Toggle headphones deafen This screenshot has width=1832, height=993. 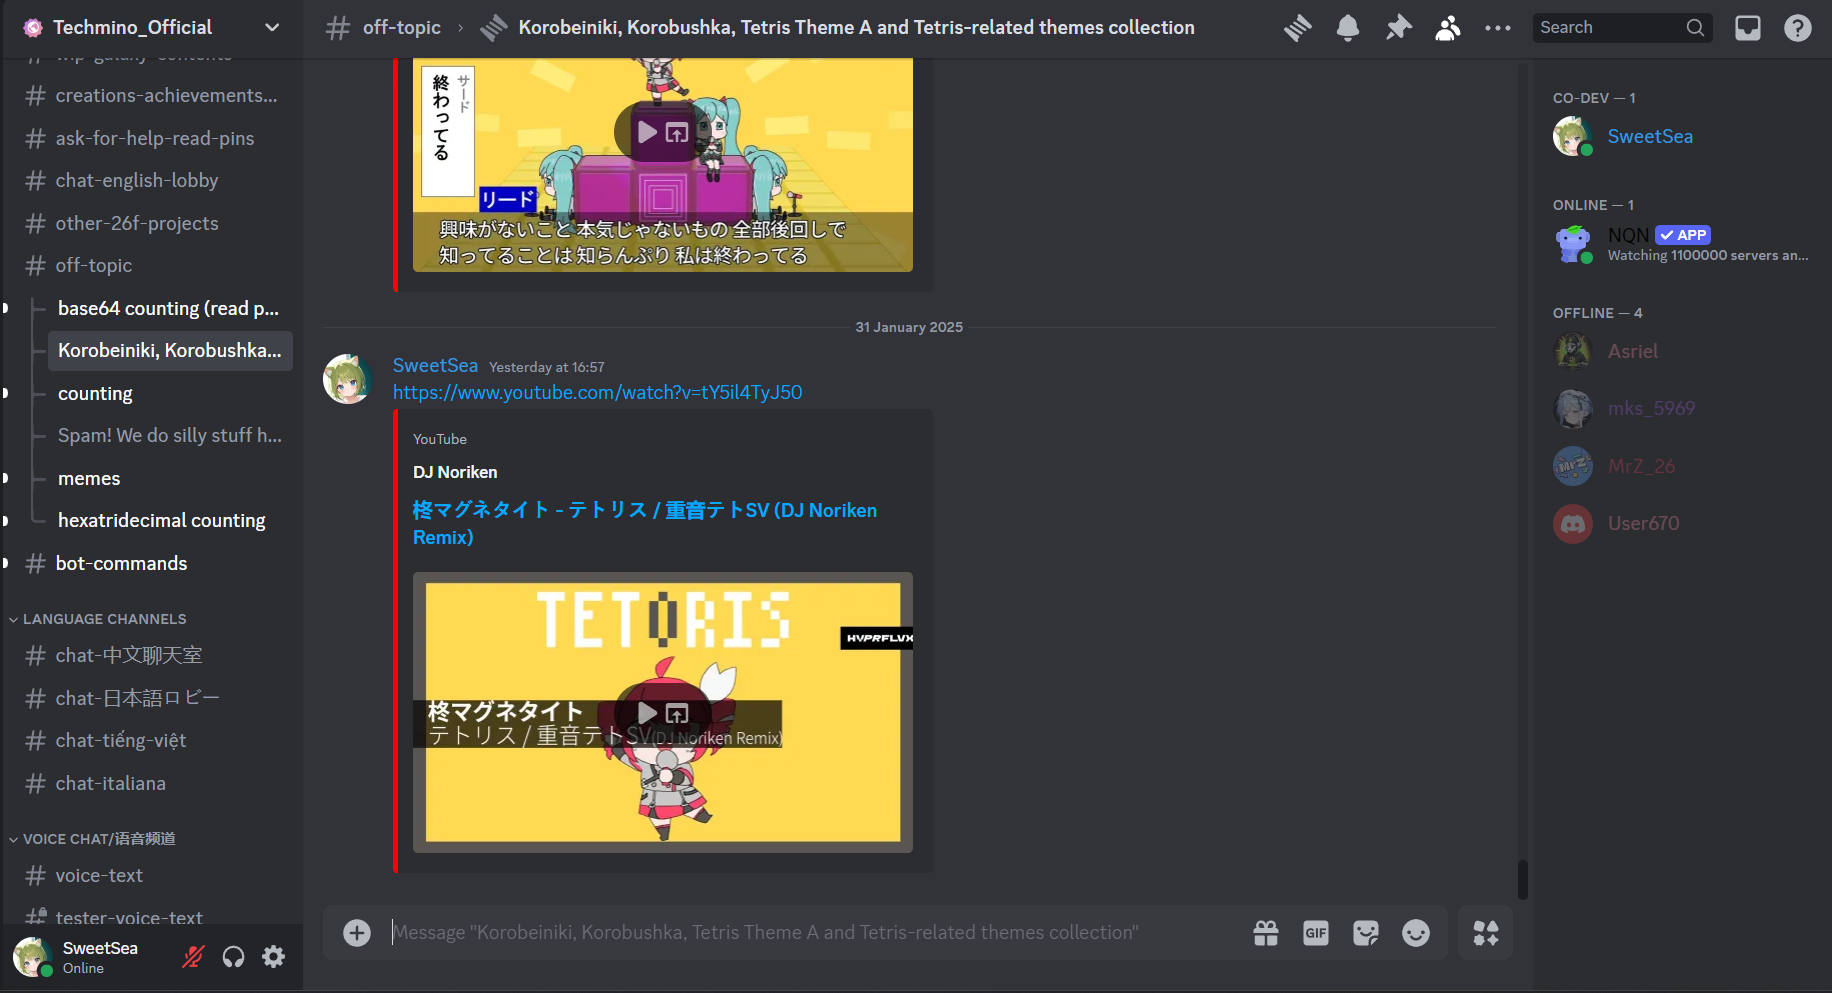point(233,957)
